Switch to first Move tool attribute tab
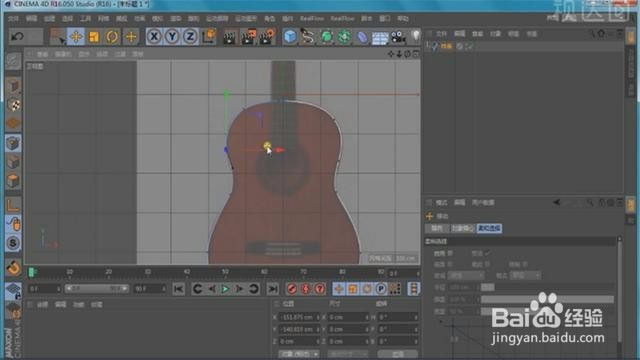This screenshot has height=360, width=640. [x=437, y=229]
